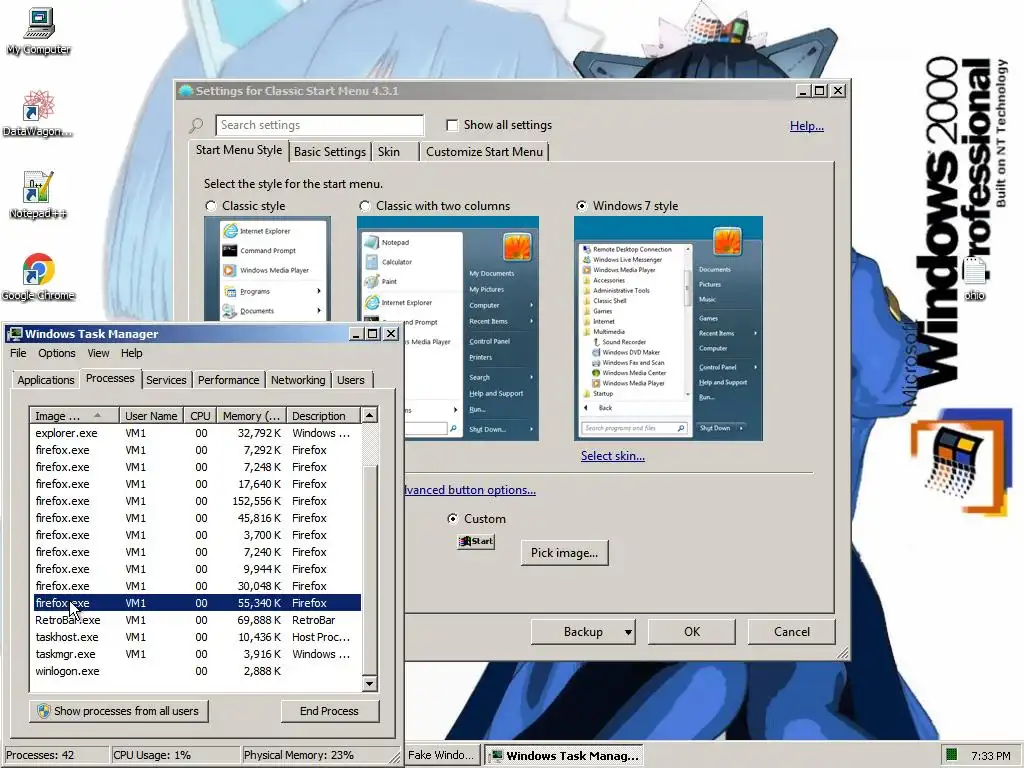This screenshot has width=1024, height=768.
Task: Select the firefox.exe row using 152,556 K
Action: tap(197, 501)
